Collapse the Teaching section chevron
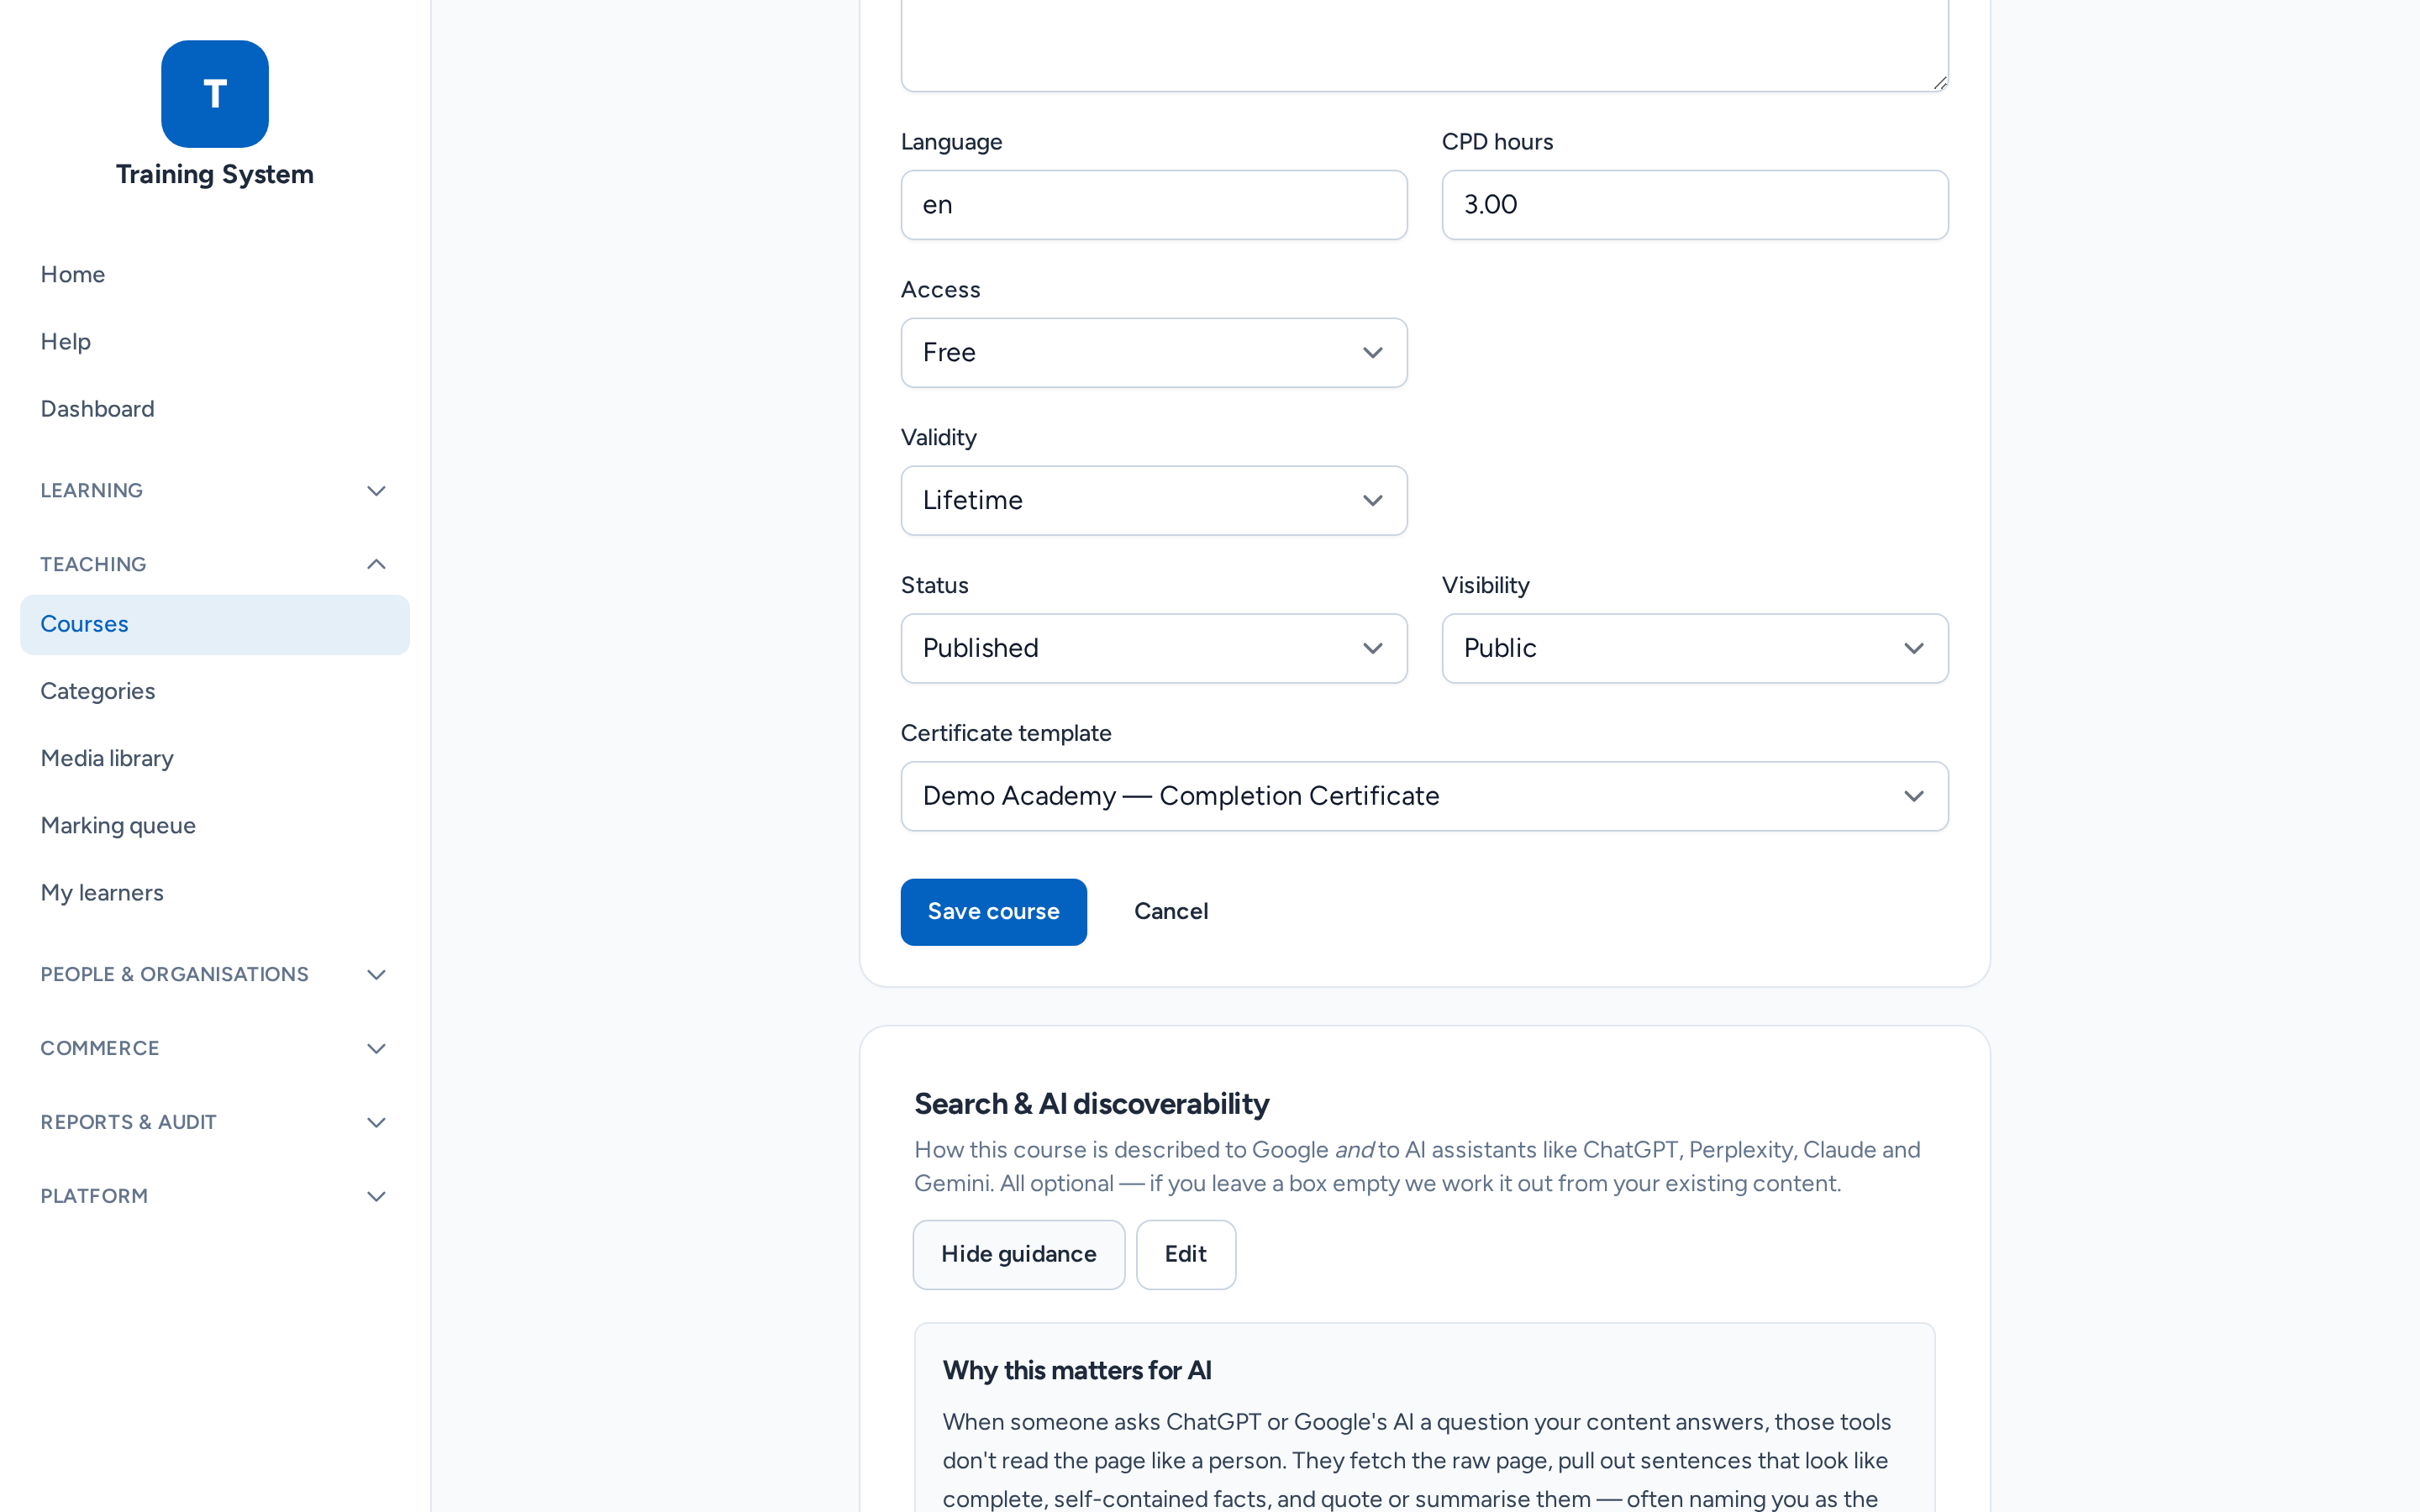This screenshot has height=1512, width=2420. (376, 564)
